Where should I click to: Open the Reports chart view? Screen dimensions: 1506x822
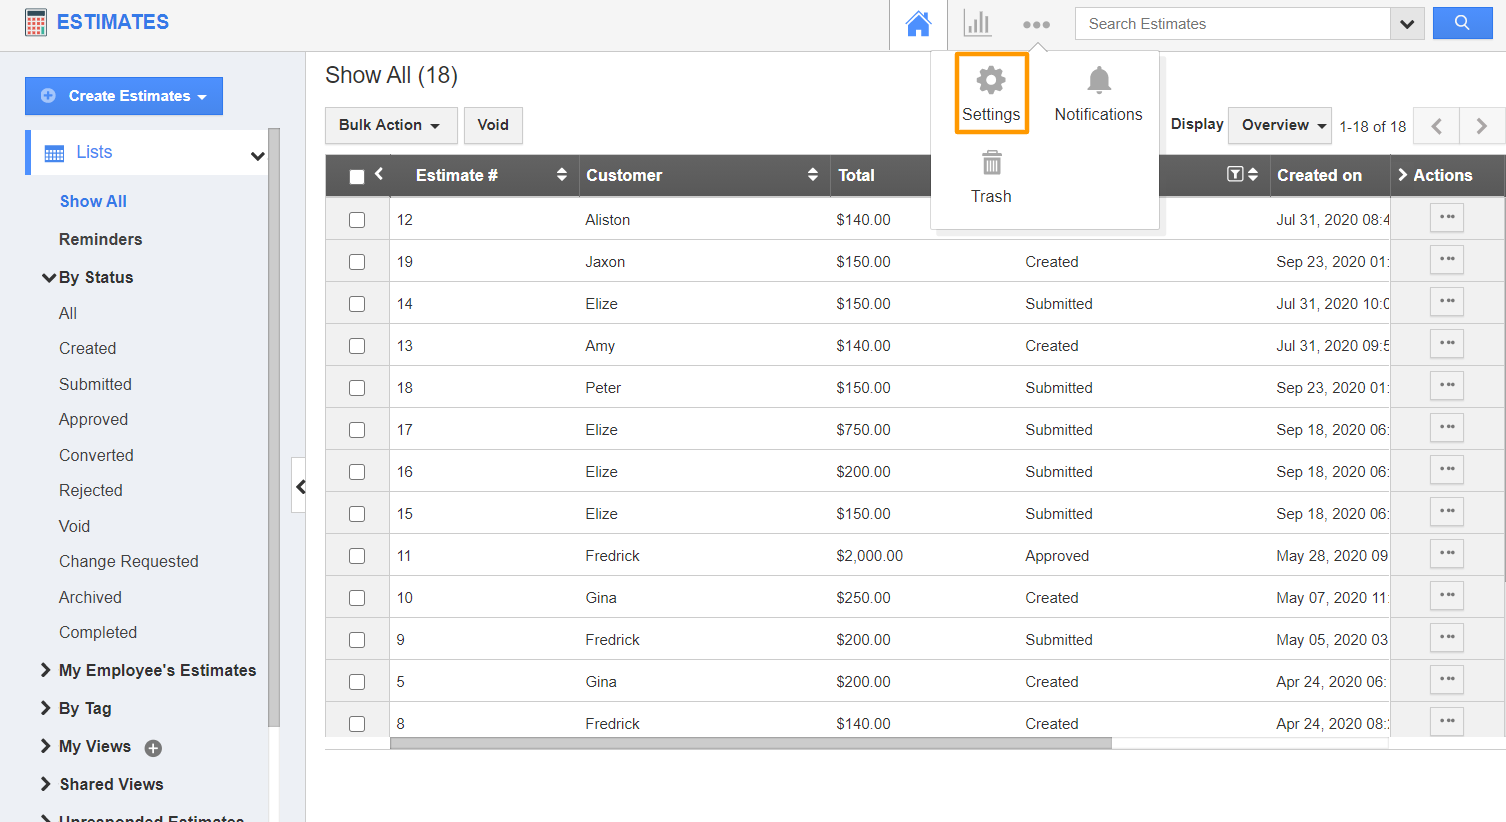click(977, 23)
